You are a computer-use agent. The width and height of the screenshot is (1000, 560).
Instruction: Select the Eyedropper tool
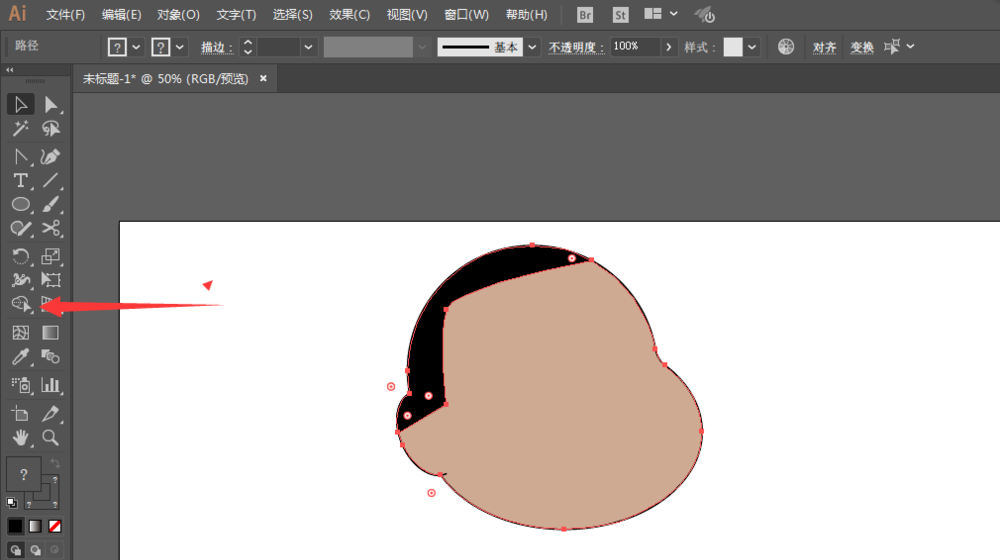[x=20, y=357]
